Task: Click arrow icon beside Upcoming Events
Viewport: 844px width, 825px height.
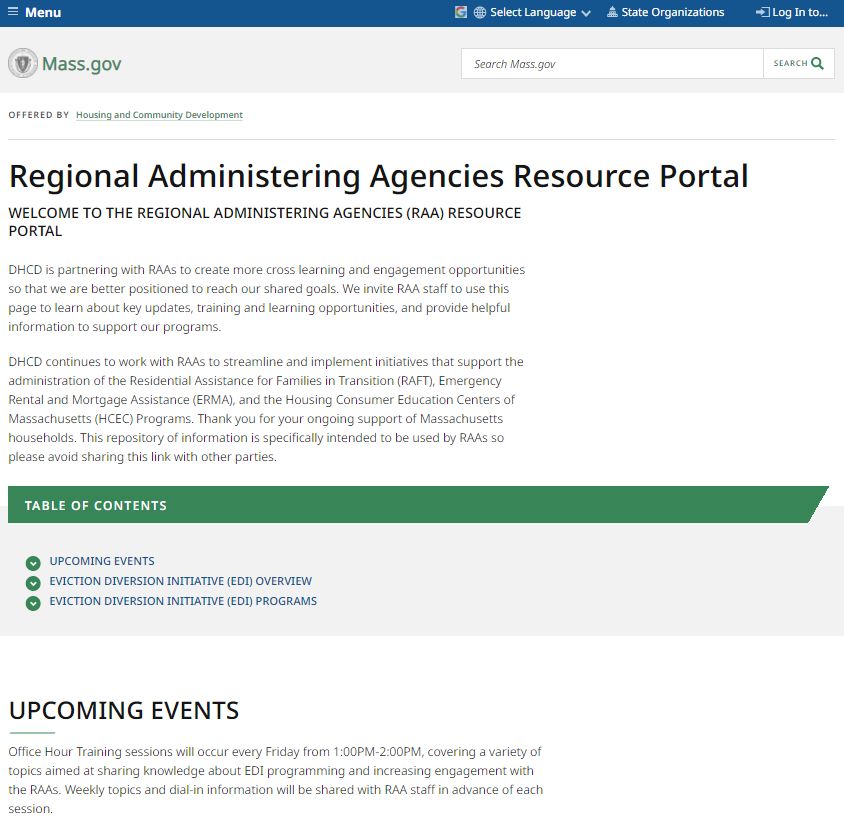Action: (x=33, y=563)
